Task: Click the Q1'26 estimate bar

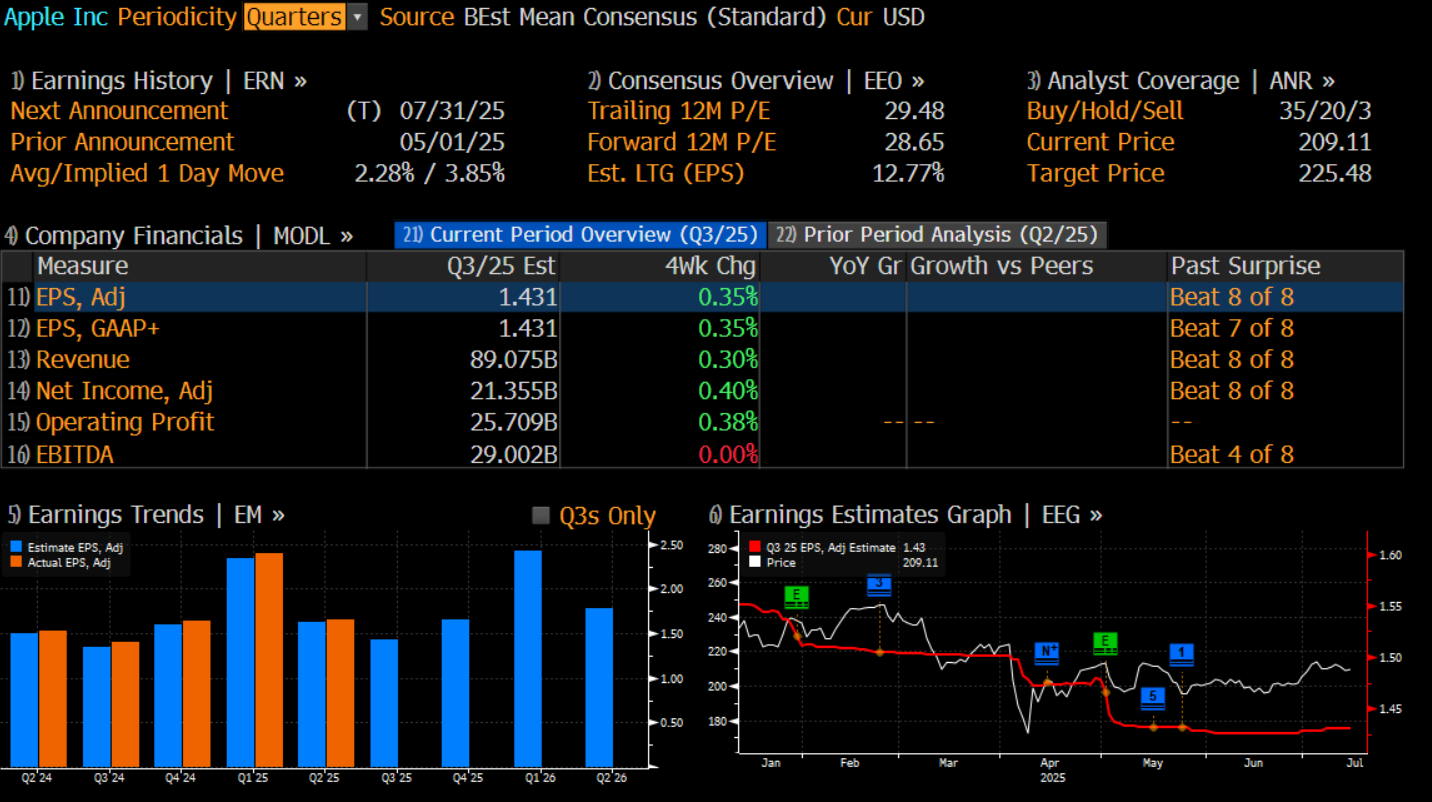Action: point(528,658)
